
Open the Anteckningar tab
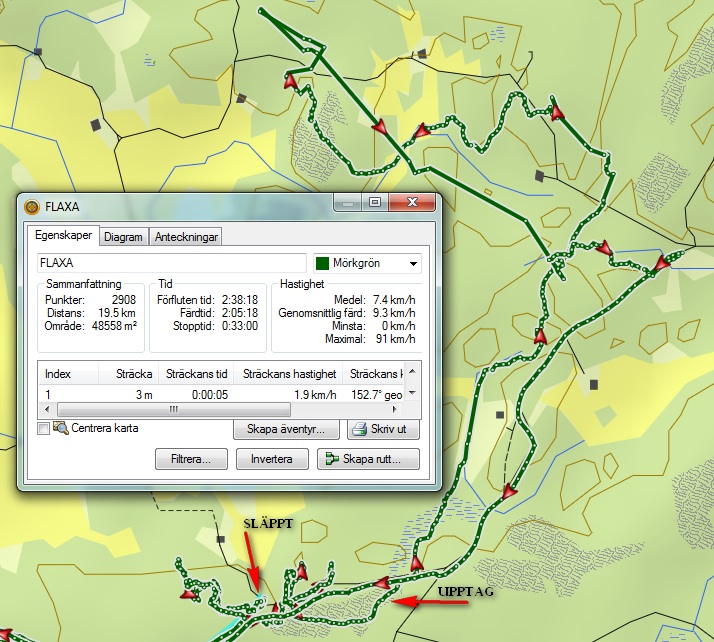point(186,237)
